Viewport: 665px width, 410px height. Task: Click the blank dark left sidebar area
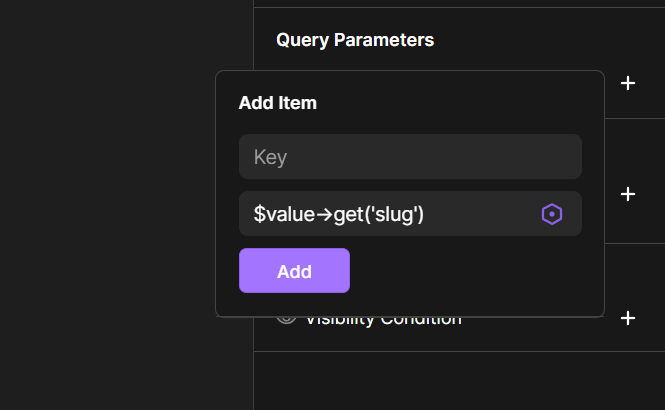106,212
